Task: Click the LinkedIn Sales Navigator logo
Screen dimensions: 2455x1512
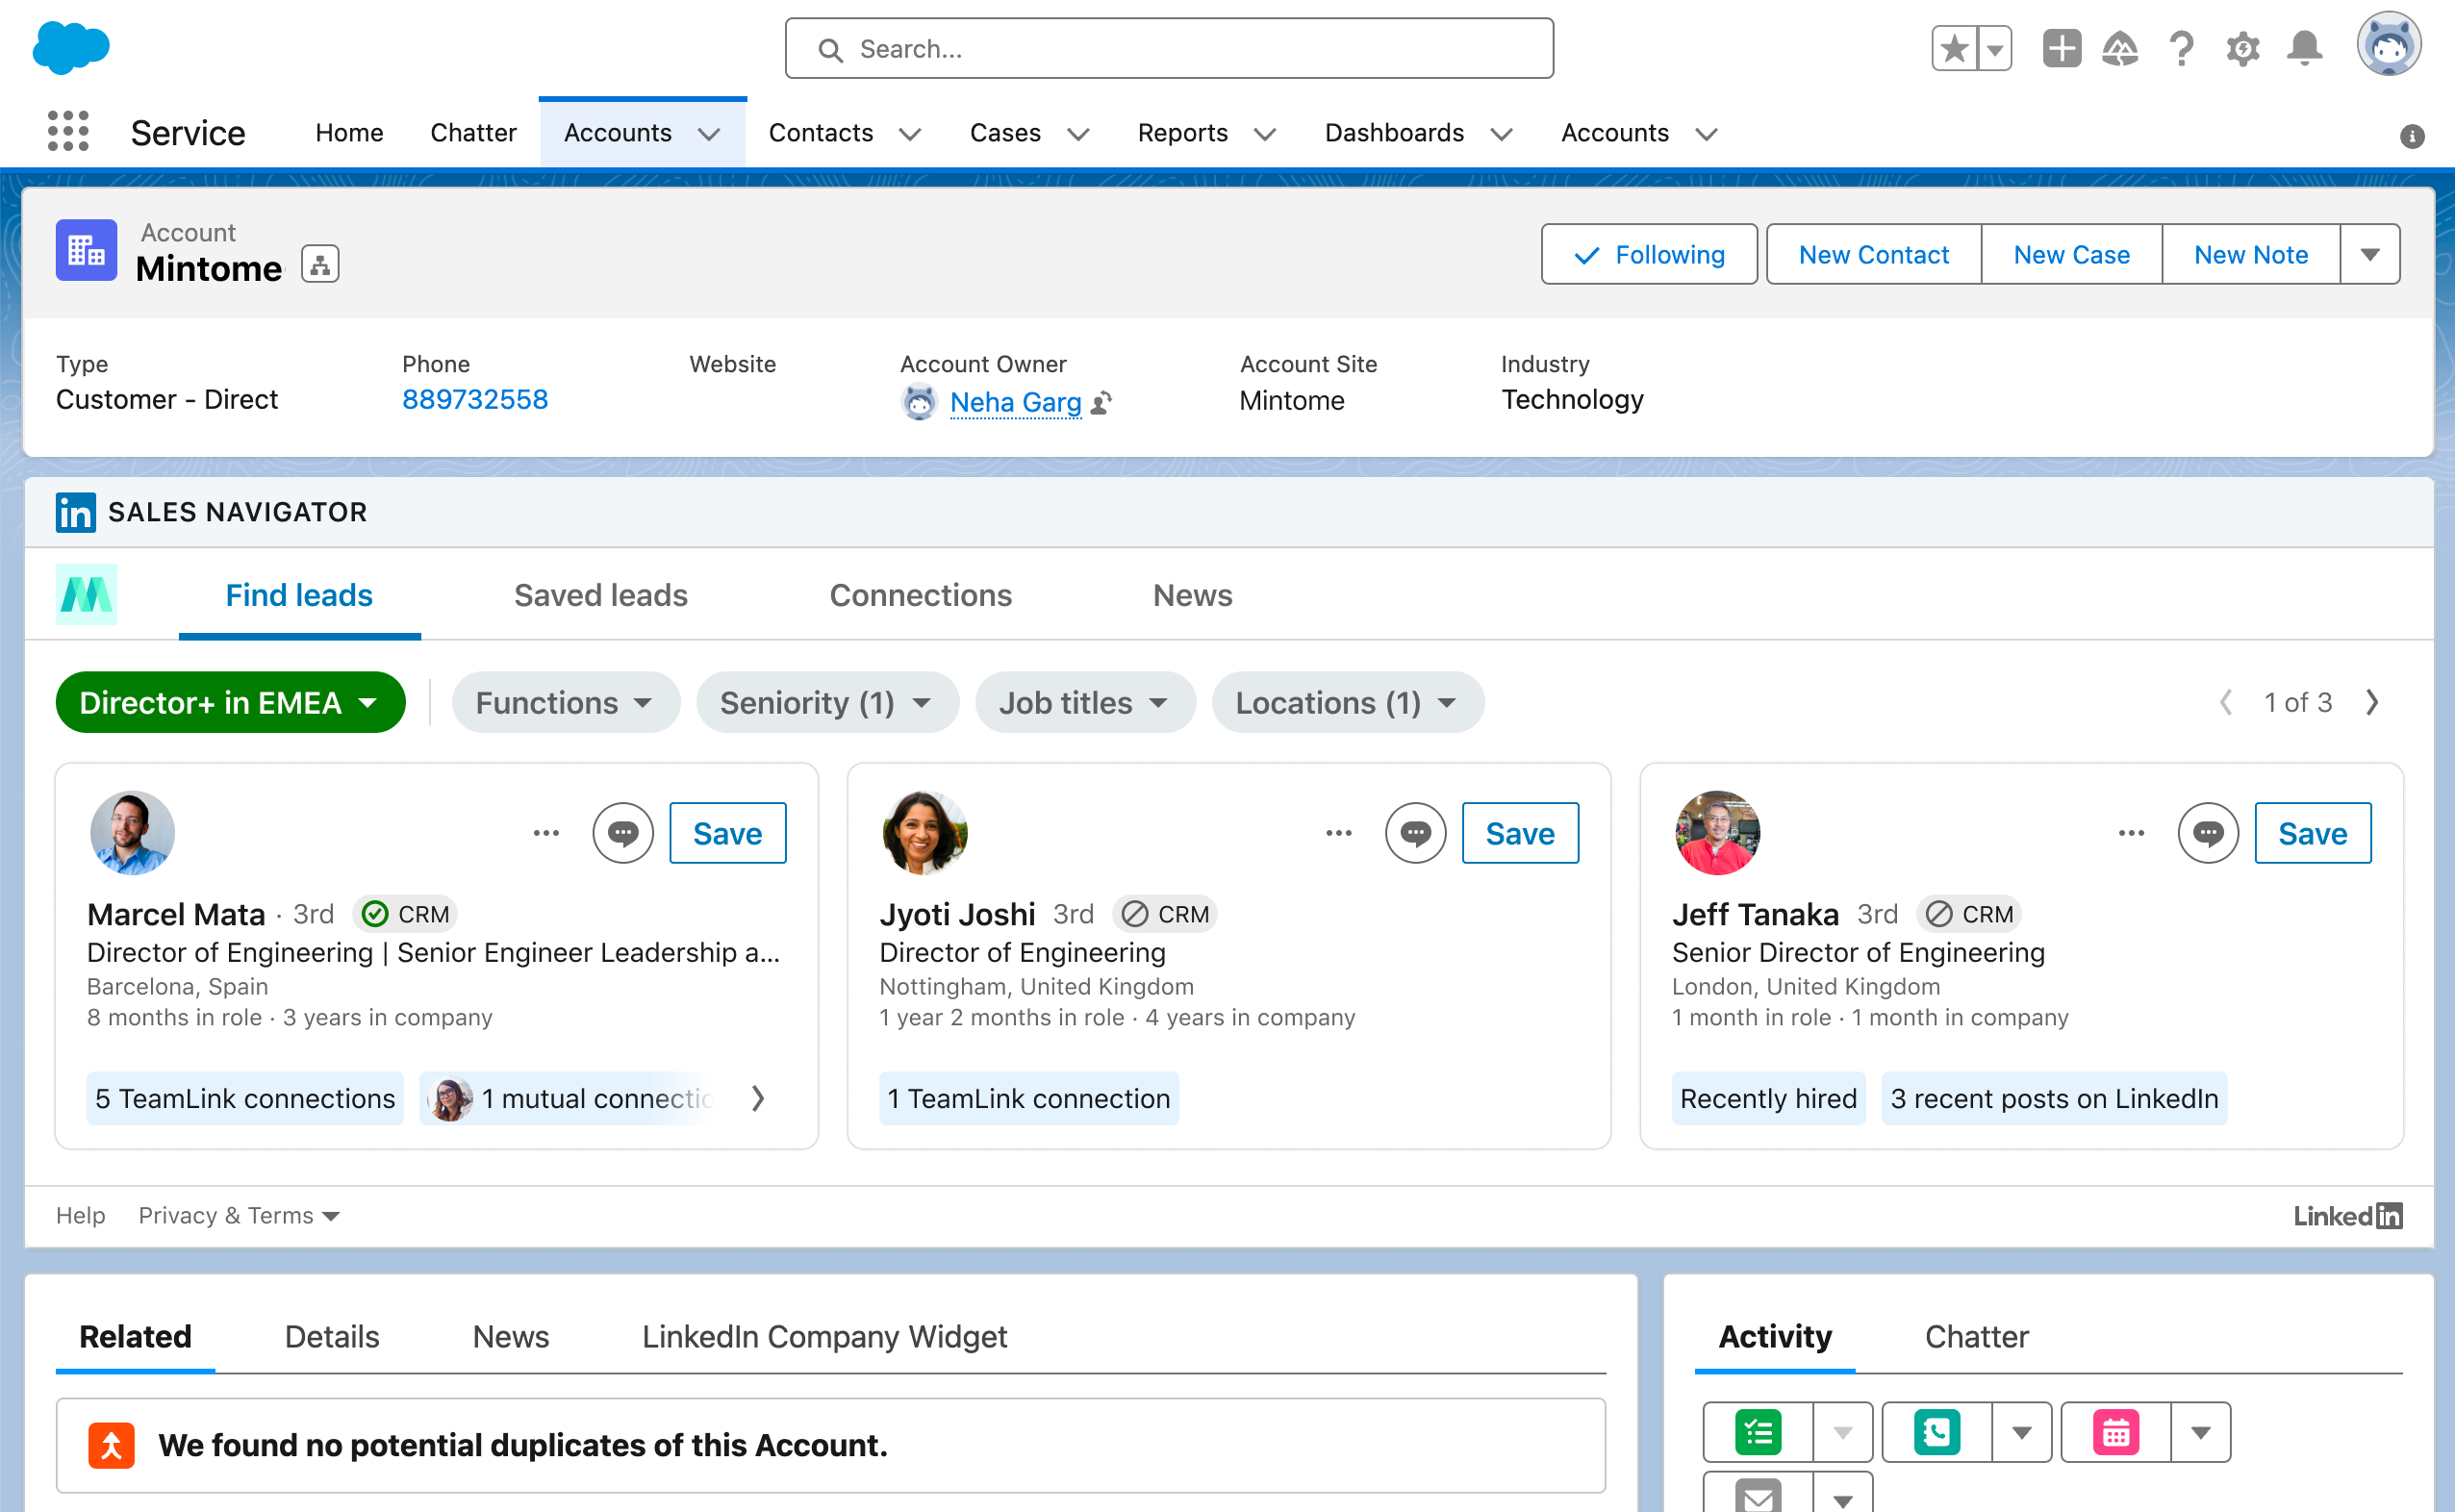Action: [x=75, y=512]
